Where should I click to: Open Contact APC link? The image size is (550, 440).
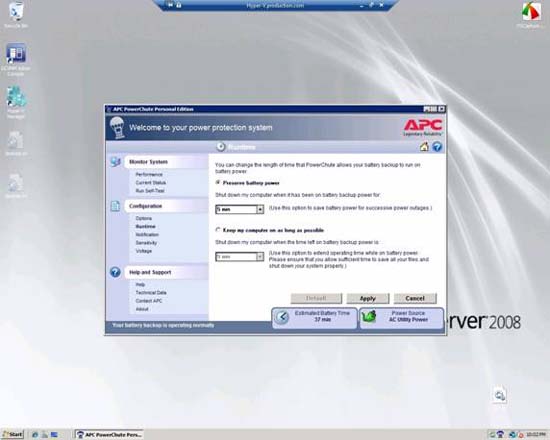[x=149, y=301]
